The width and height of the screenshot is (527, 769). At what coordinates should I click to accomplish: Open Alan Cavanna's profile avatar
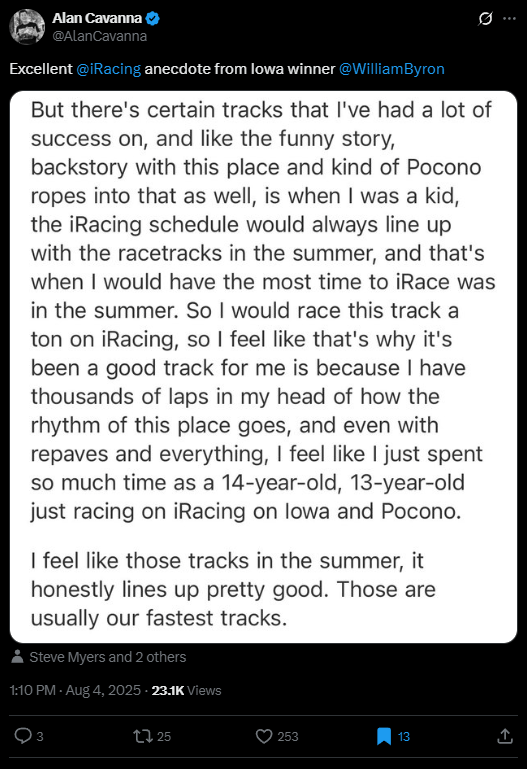[27, 27]
